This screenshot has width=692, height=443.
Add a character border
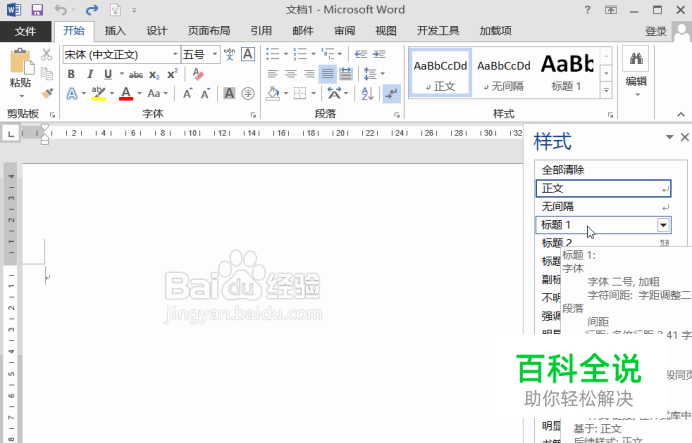248,54
